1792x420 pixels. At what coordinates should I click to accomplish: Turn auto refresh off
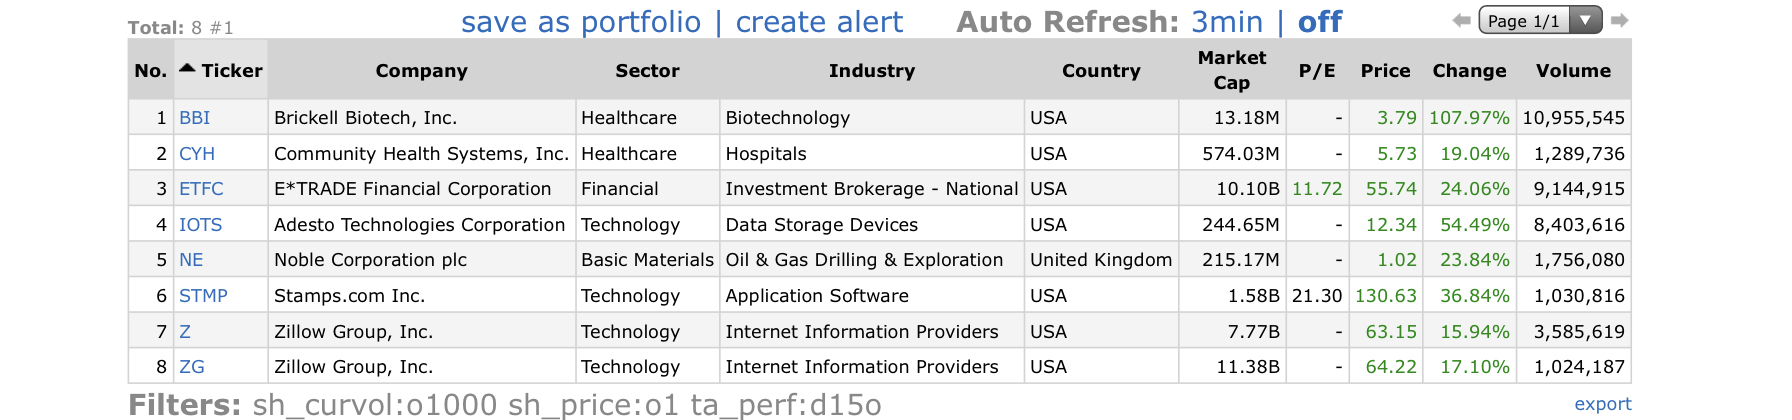tap(1320, 21)
